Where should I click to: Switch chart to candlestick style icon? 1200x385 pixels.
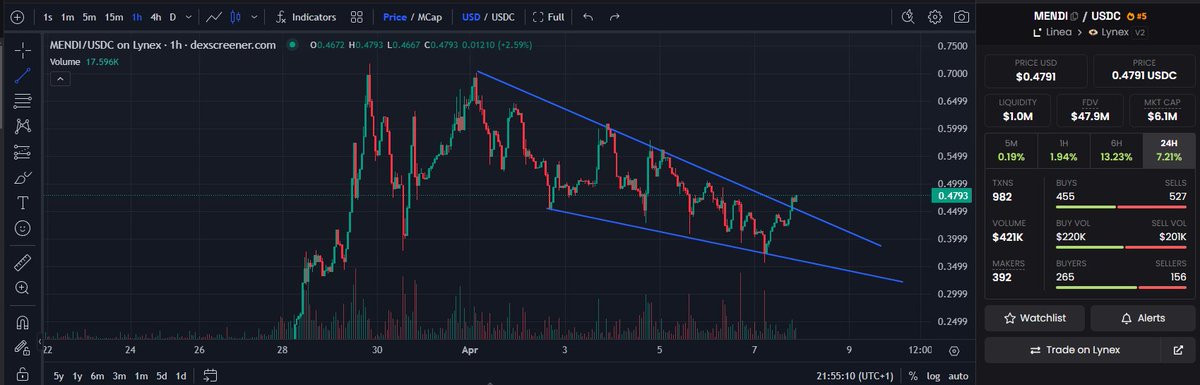[x=236, y=17]
